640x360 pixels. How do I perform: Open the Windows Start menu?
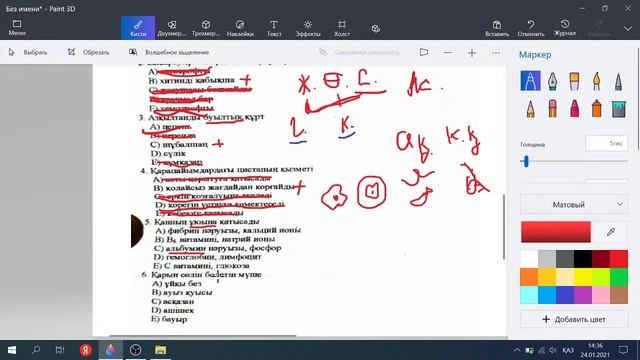[12, 350]
